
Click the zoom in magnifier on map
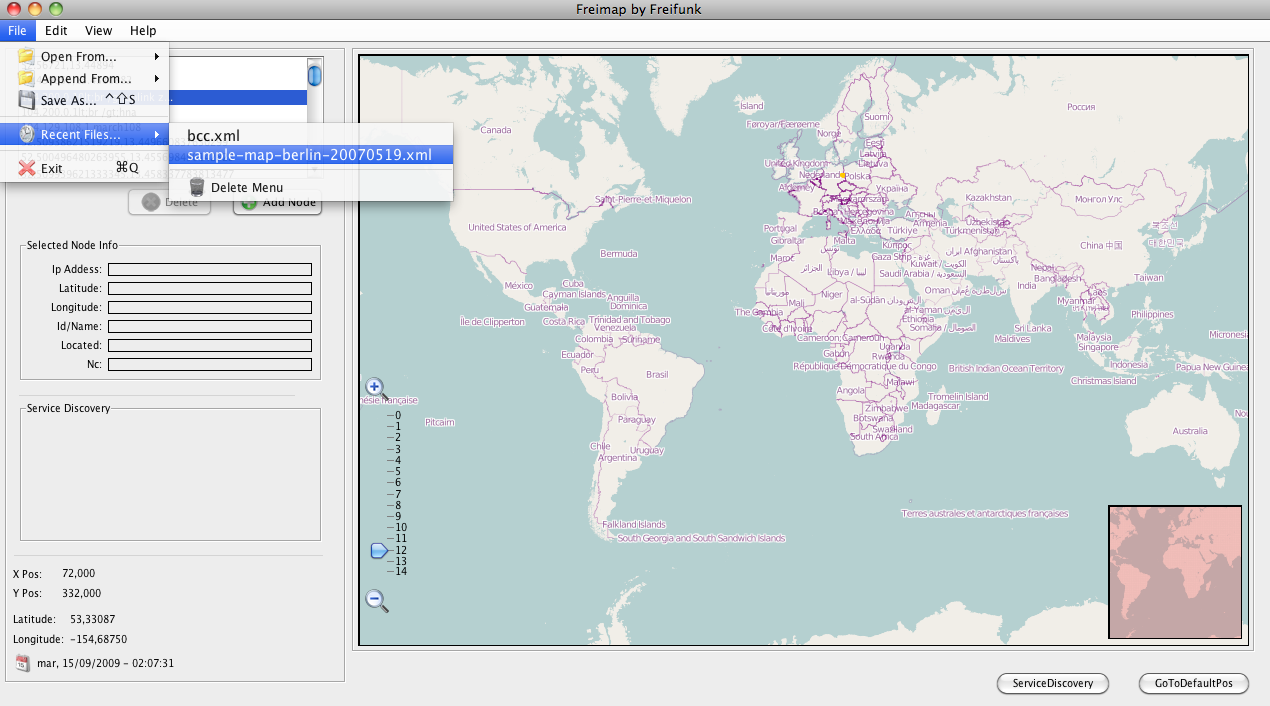pos(375,387)
